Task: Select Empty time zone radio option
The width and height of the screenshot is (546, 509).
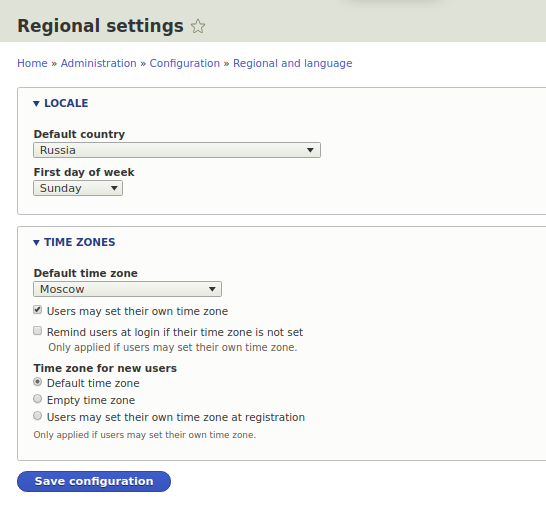Action: (x=38, y=399)
